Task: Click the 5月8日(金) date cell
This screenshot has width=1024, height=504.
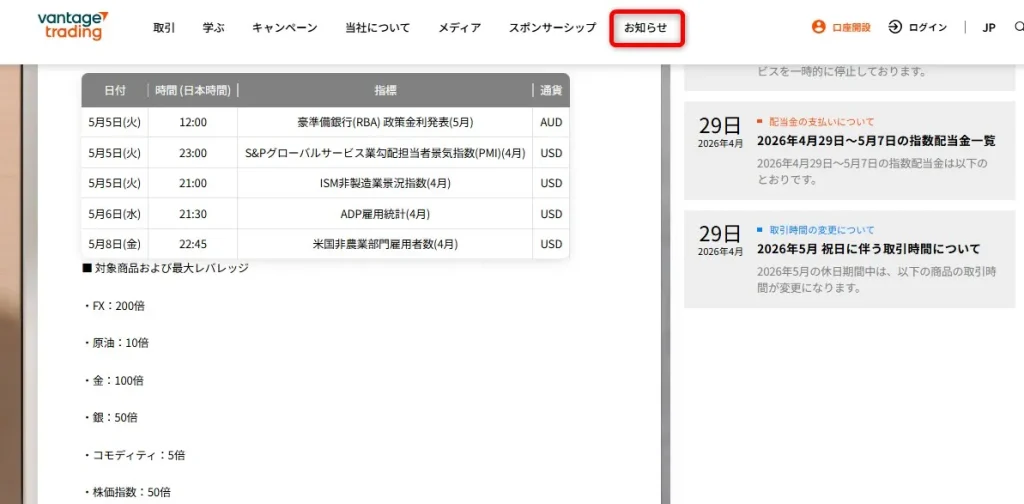Action: (115, 244)
